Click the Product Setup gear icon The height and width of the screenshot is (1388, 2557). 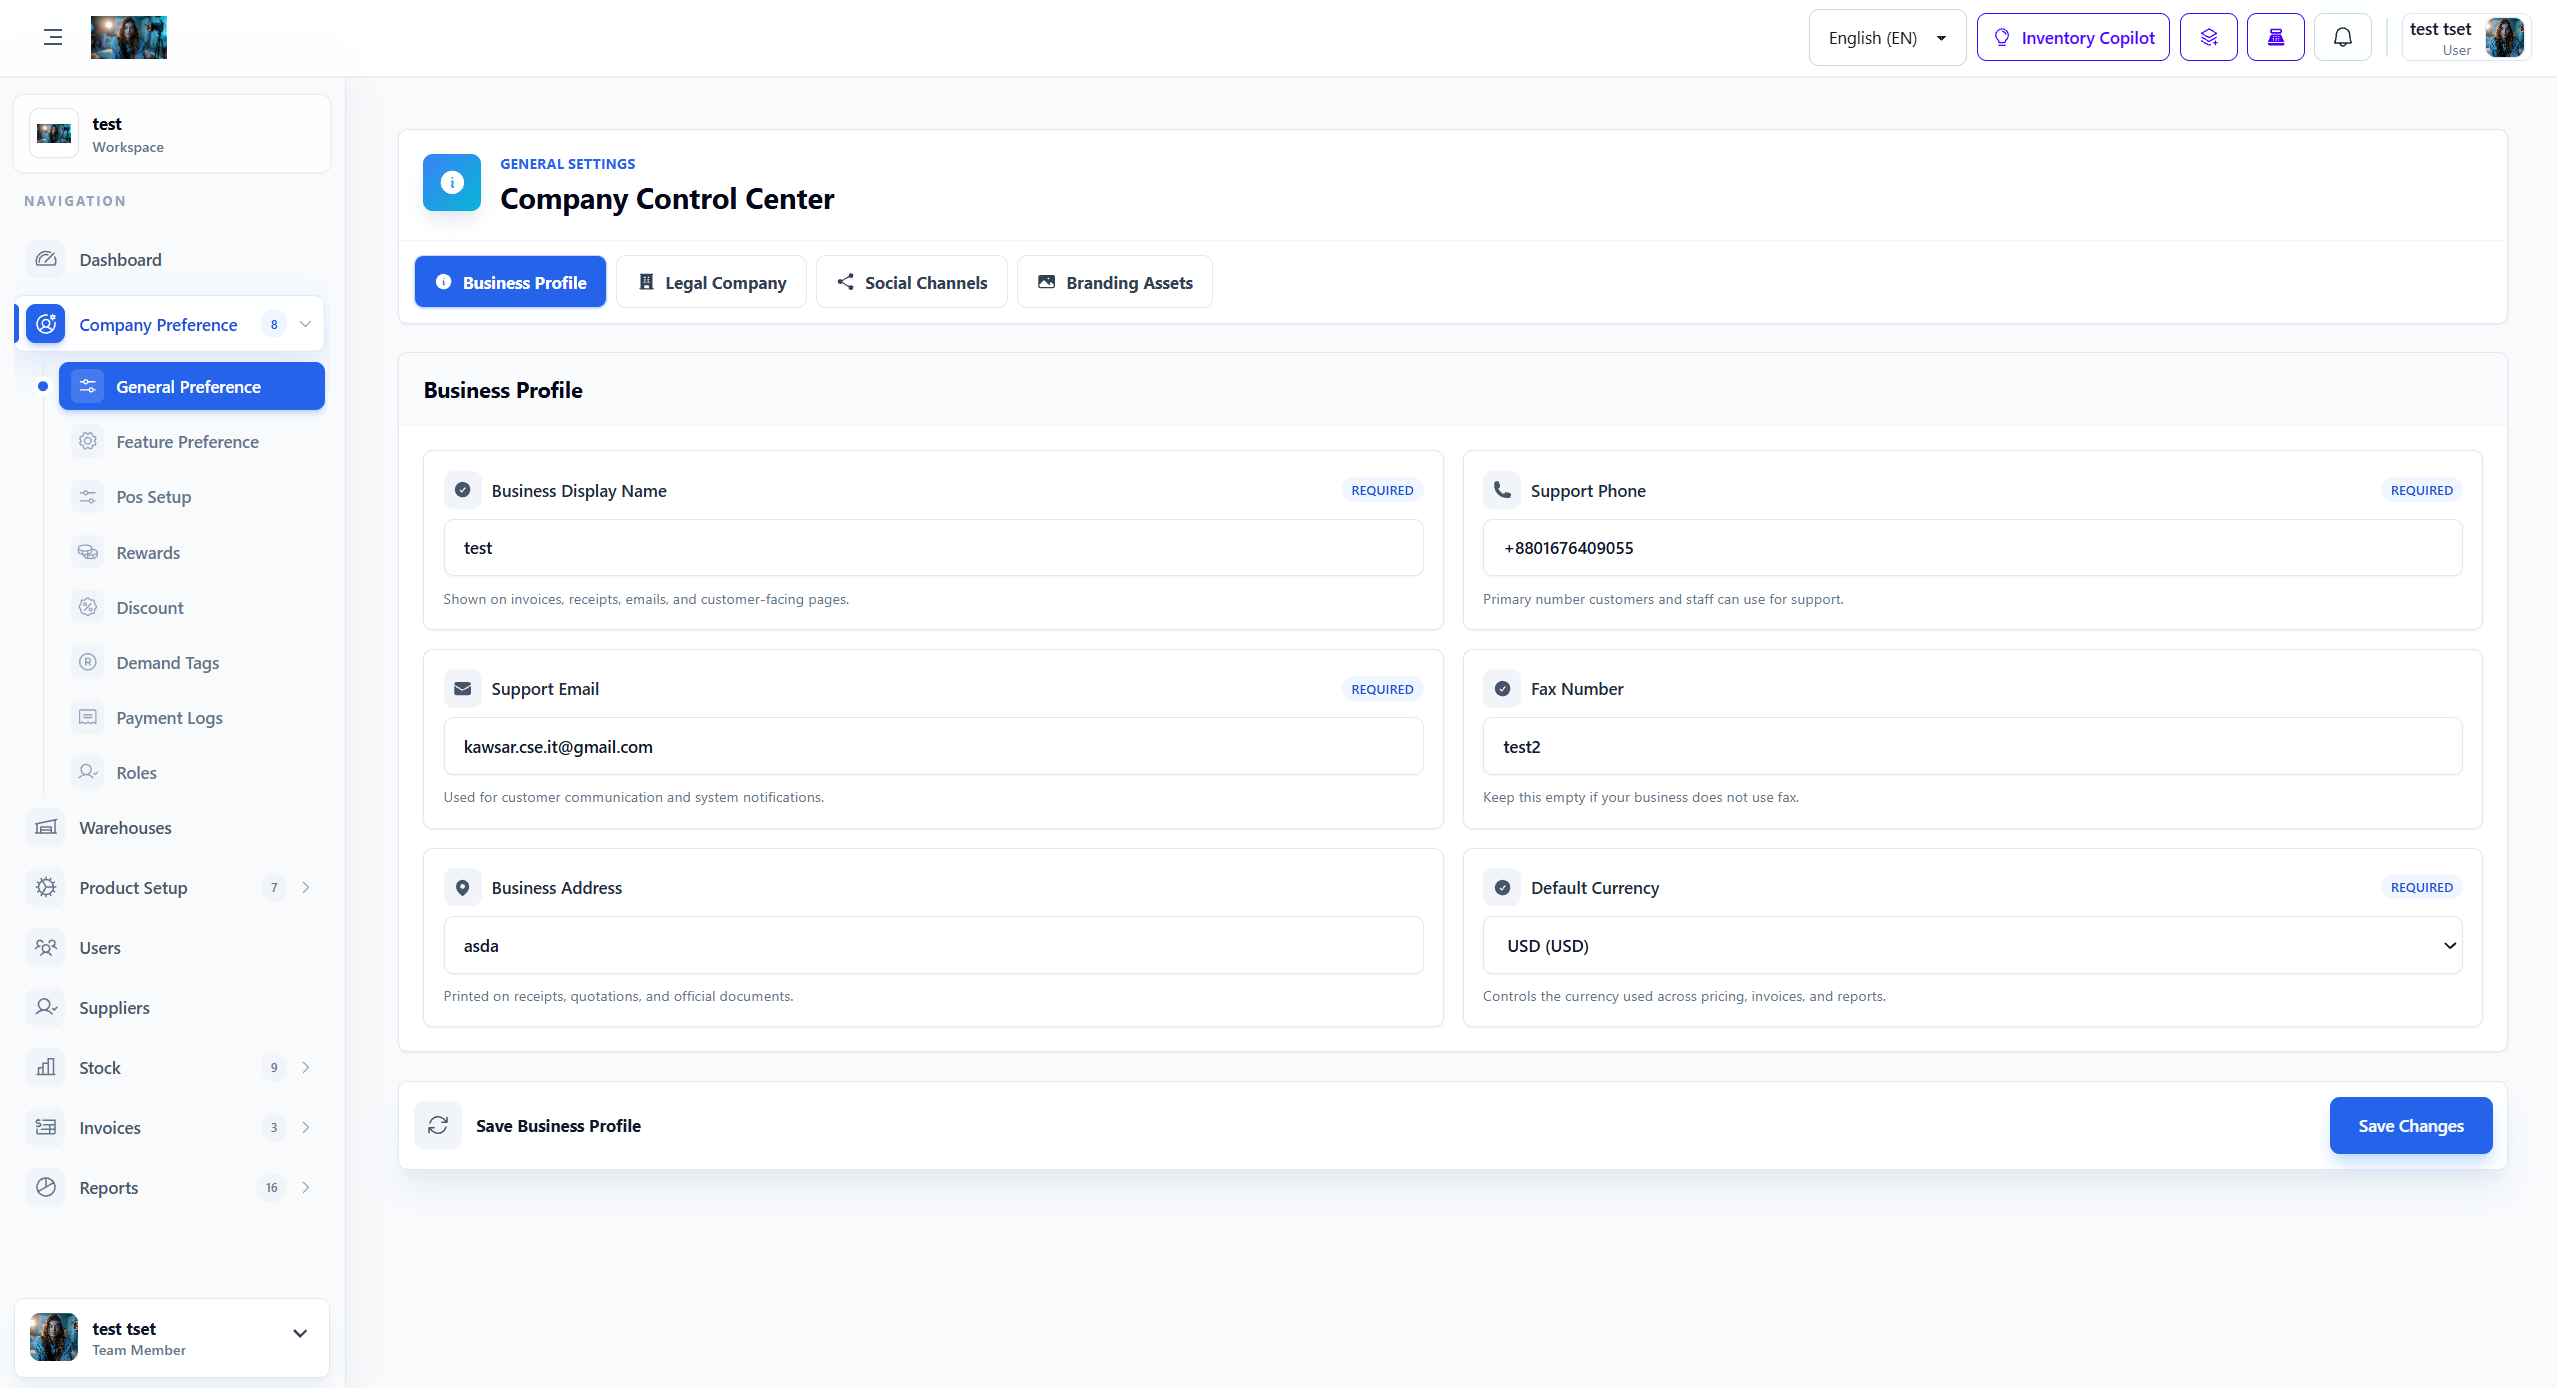pos(46,888)
